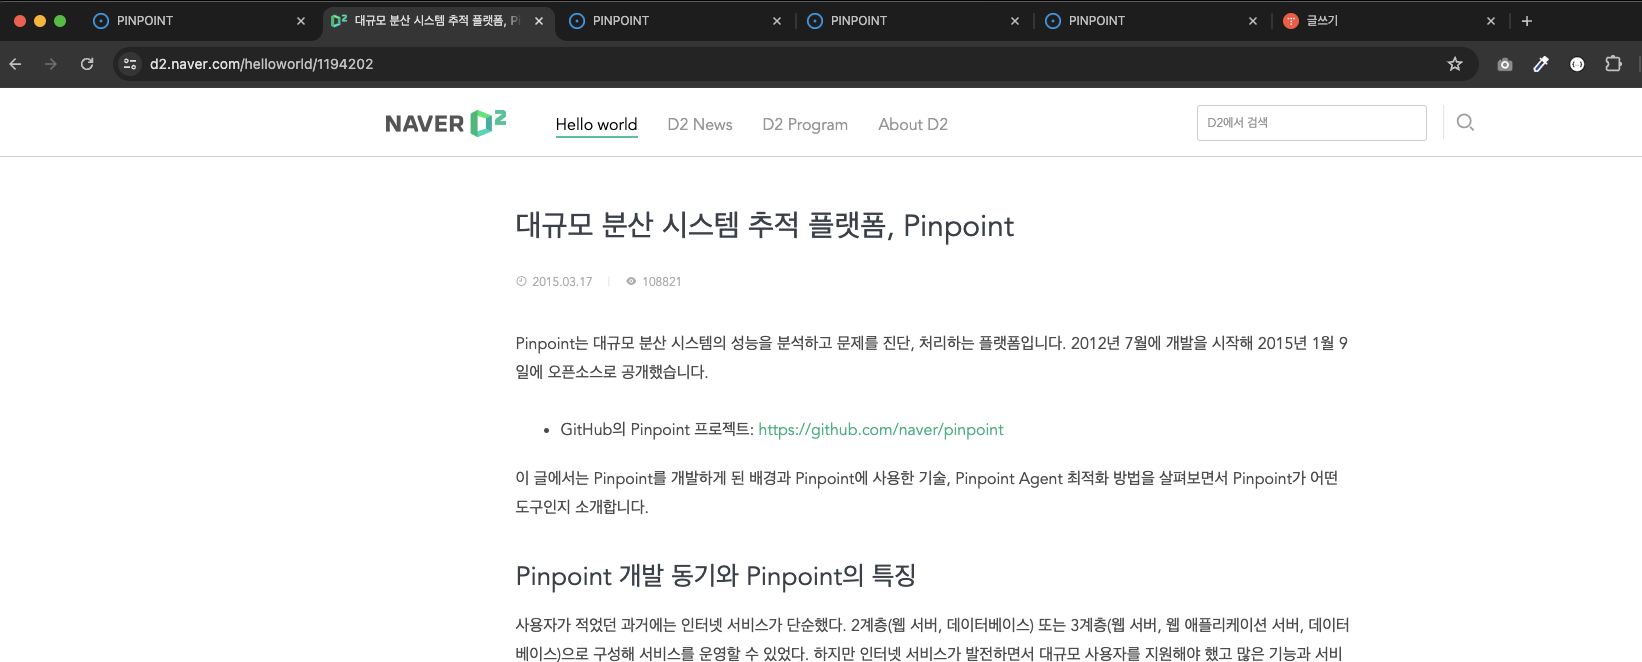The width and height of the screenshot is (1642, 662).
Task: Focus the D2에서 검색 search field
Action: [x=1311, y=123]
